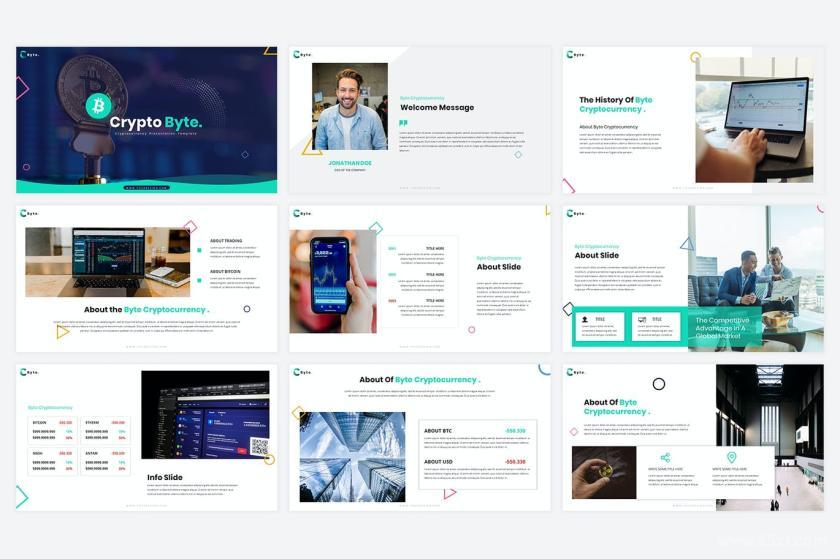Click 'The Competitive Advantage In A Global Market' text
840x559 pixels.
[722, 327]
